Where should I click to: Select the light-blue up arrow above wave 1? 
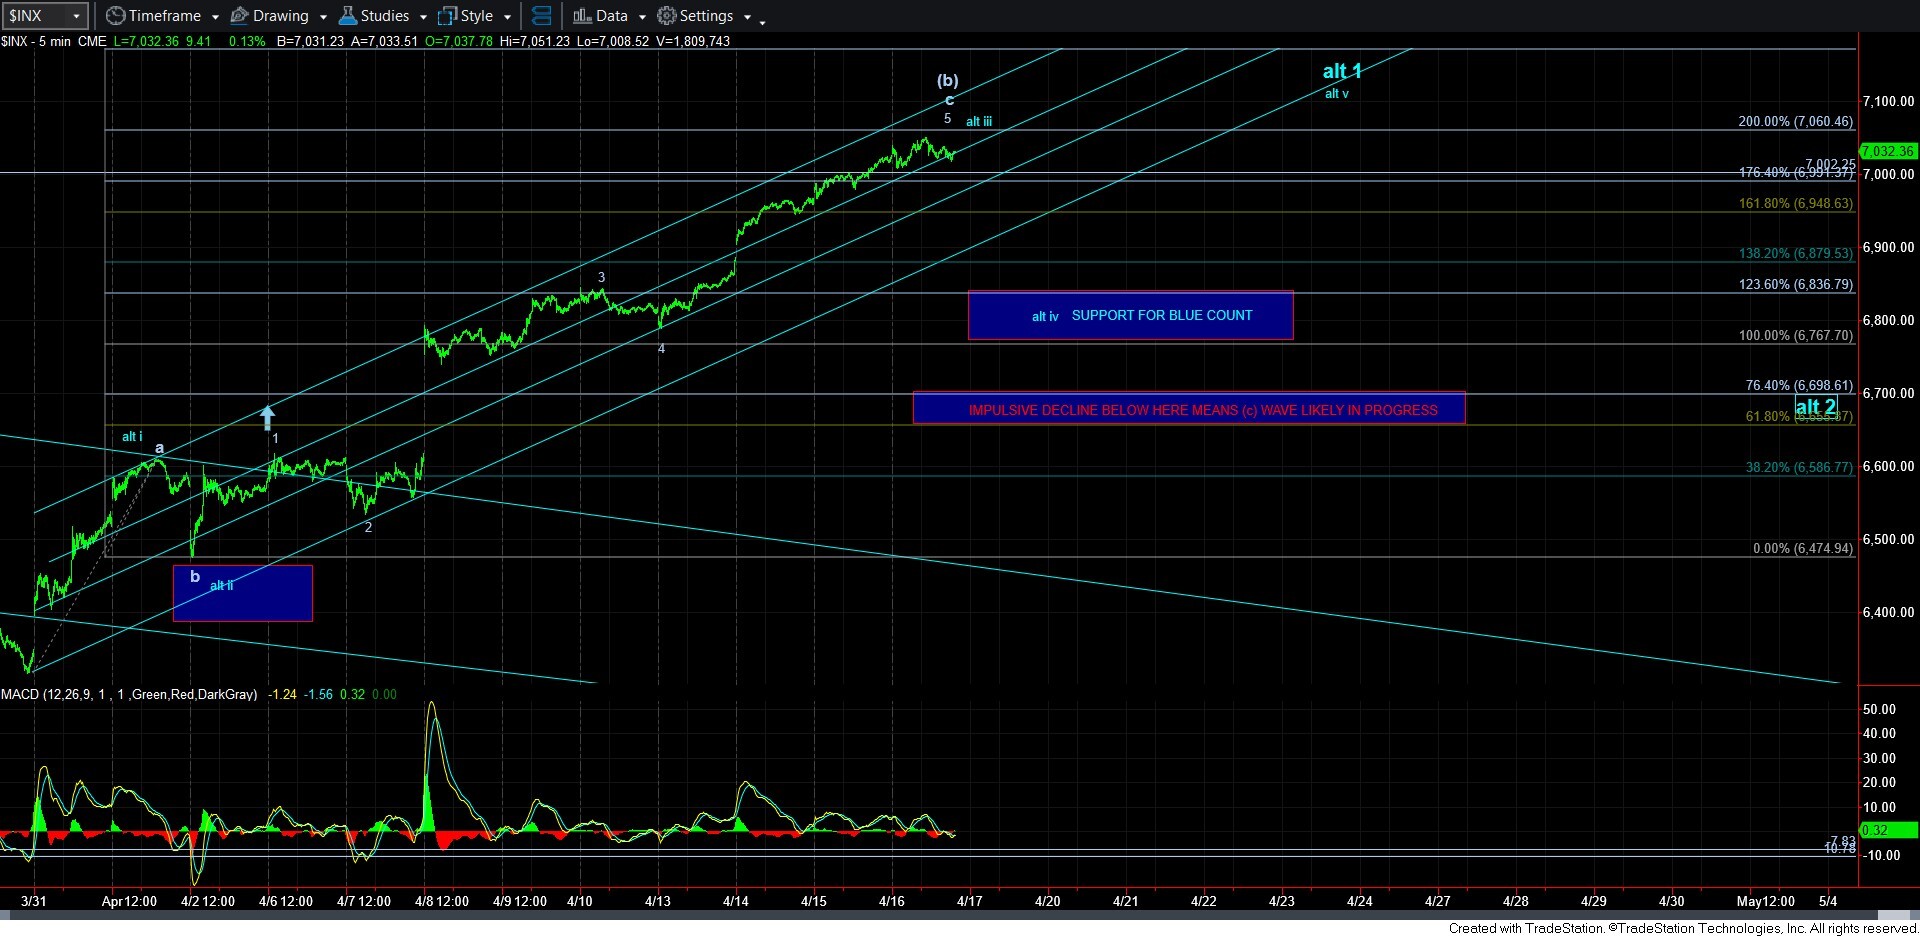click(x=268, y=416)
